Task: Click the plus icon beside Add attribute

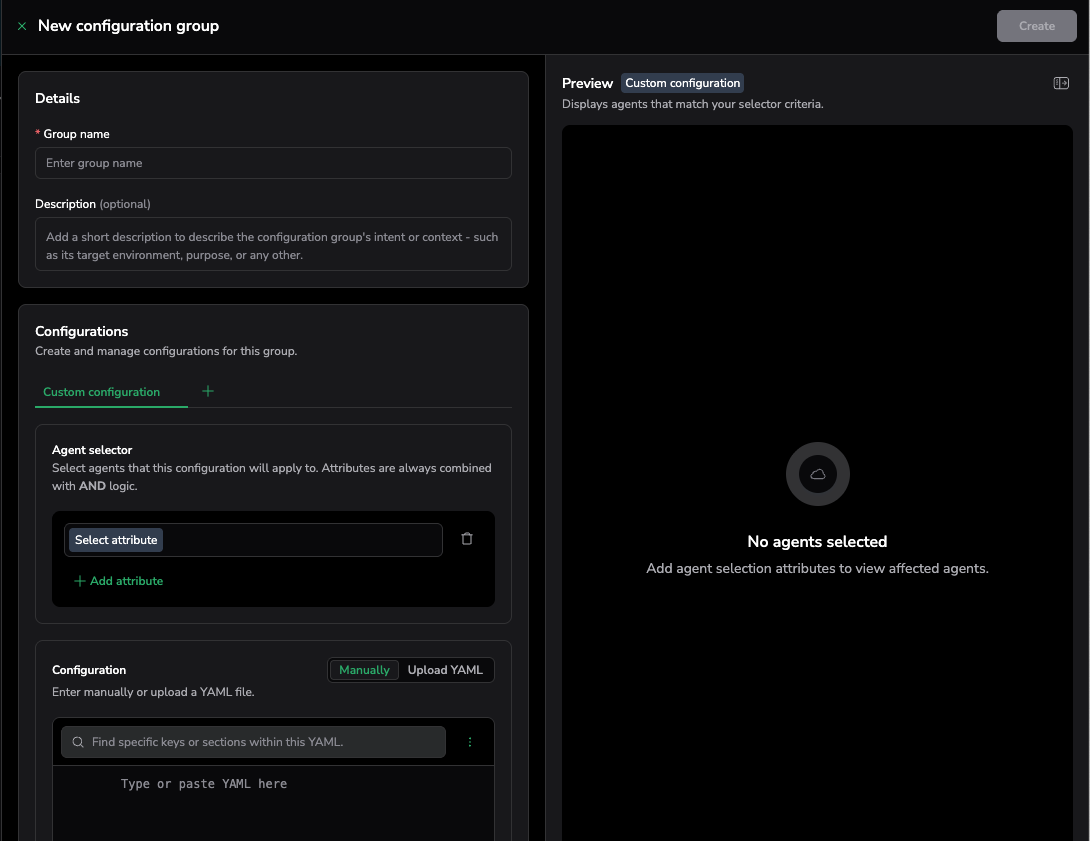Action: pyautogui.click(x=80, y=581)
